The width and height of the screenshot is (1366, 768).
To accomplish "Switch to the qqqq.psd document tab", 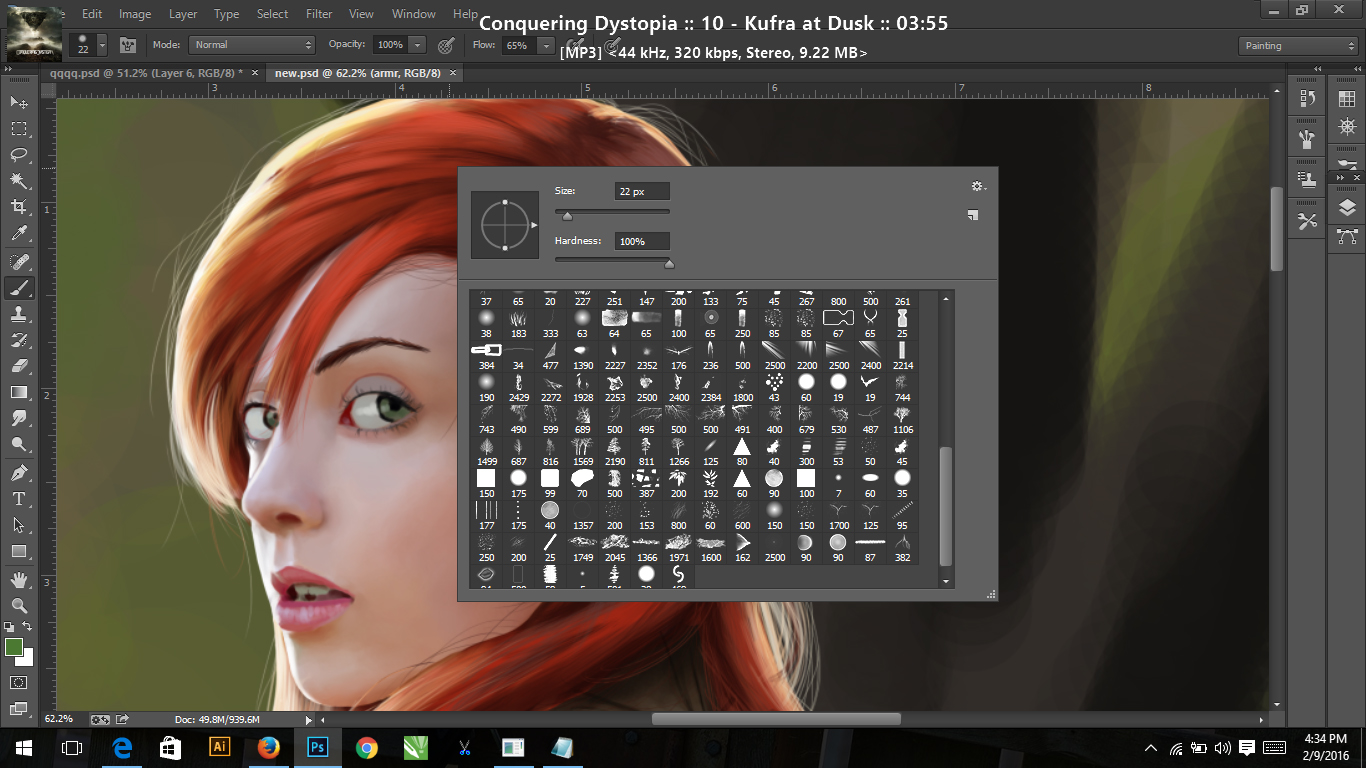I will [x=146, y=73].
